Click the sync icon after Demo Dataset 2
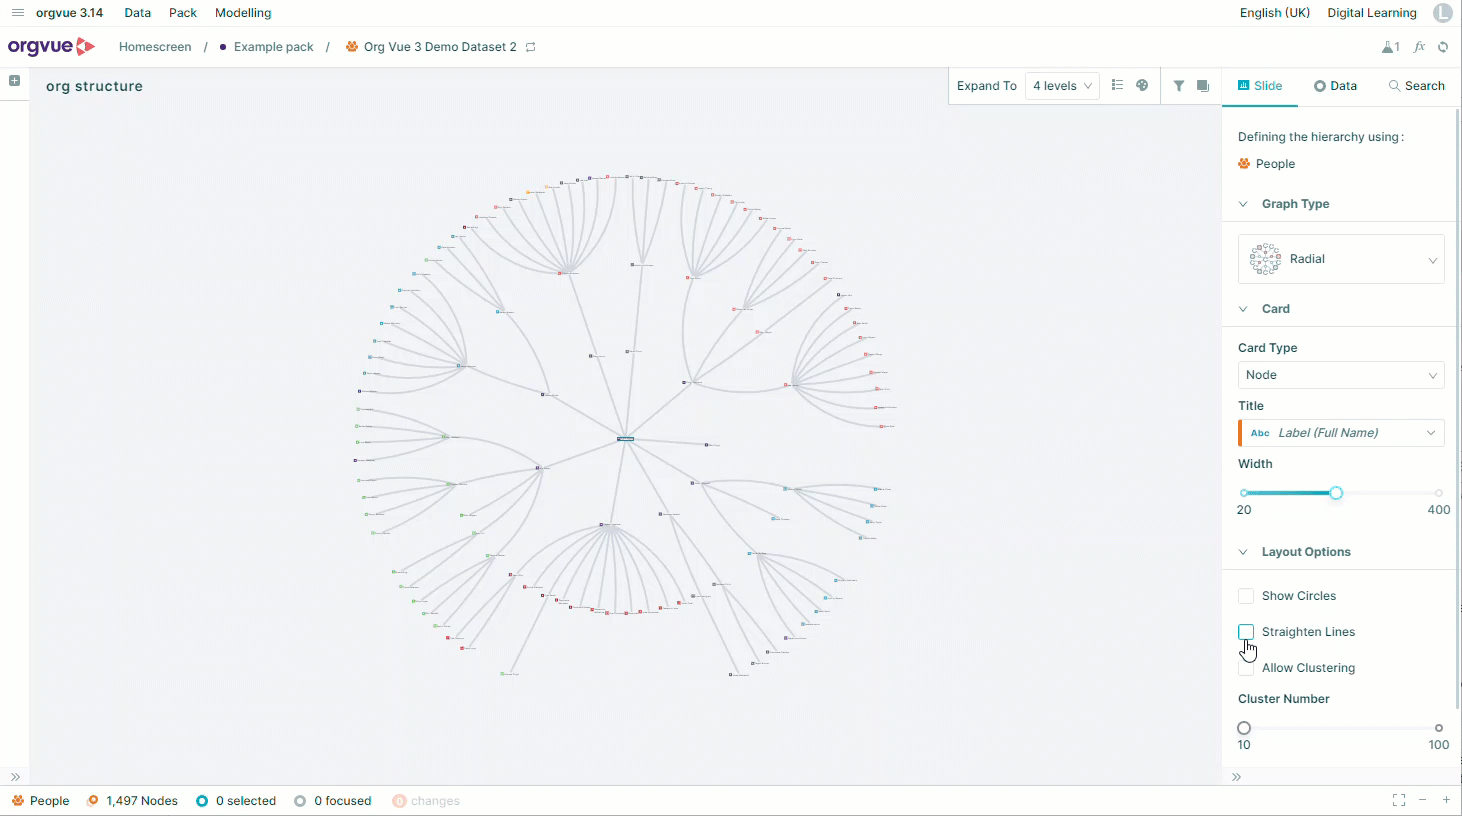The width and height of the screenshot is (1462, 816). [x=531, y=47]
